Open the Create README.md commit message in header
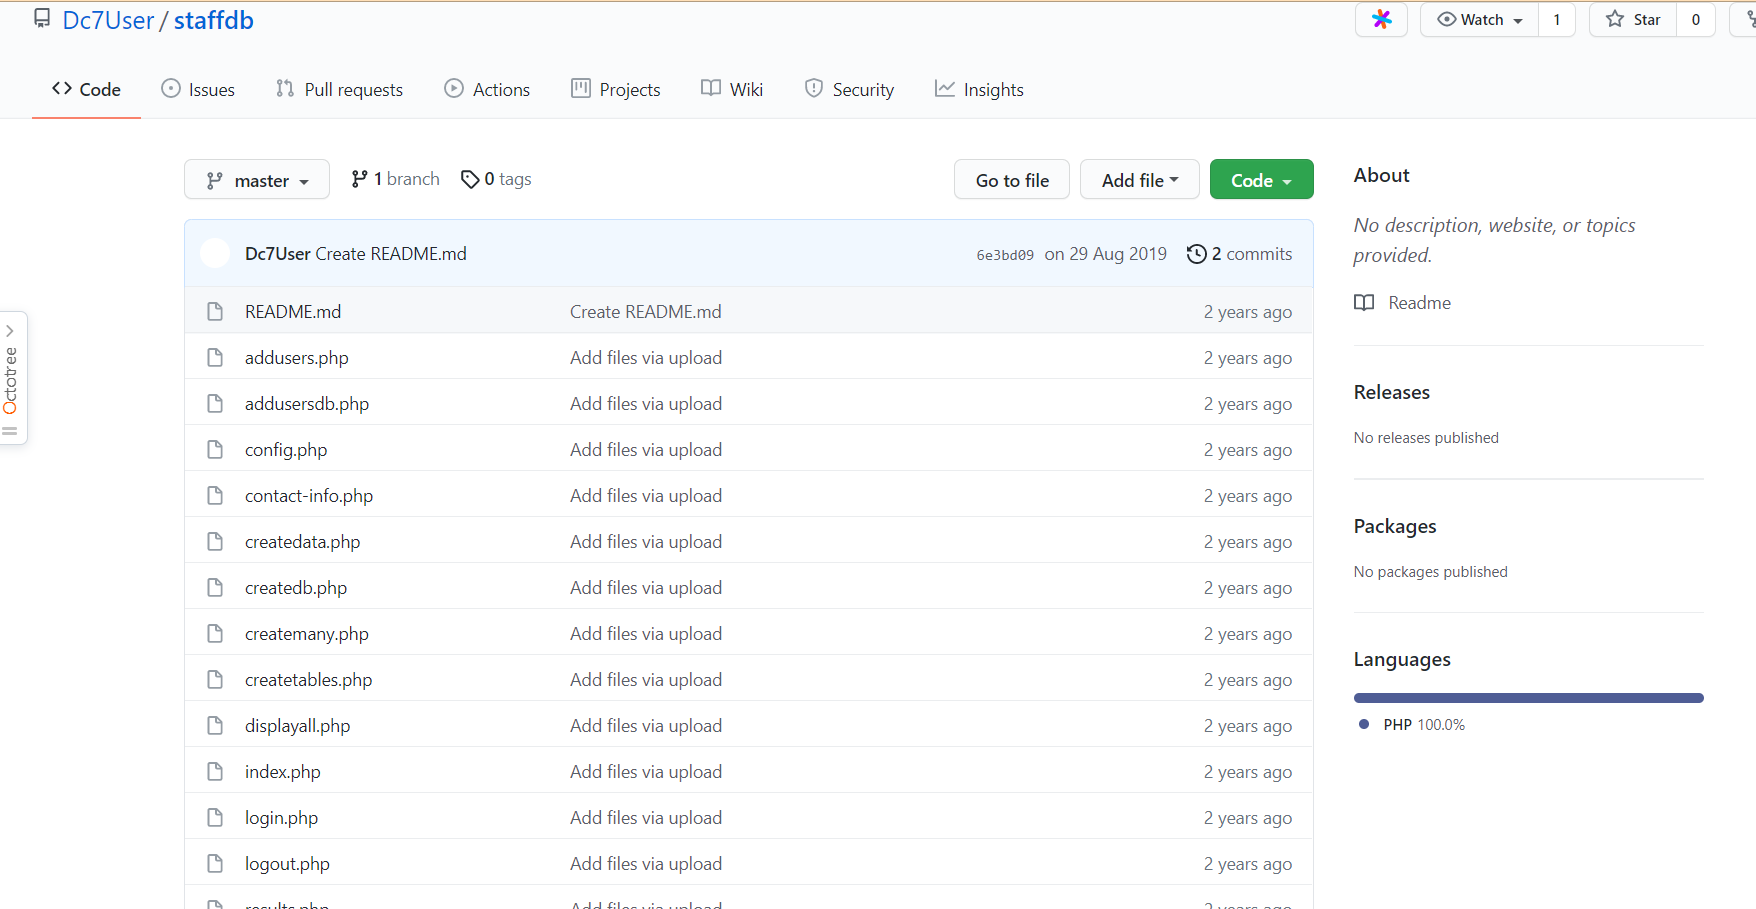Image resolution: width=1756 pixels, height=909 pixels. 391,254
